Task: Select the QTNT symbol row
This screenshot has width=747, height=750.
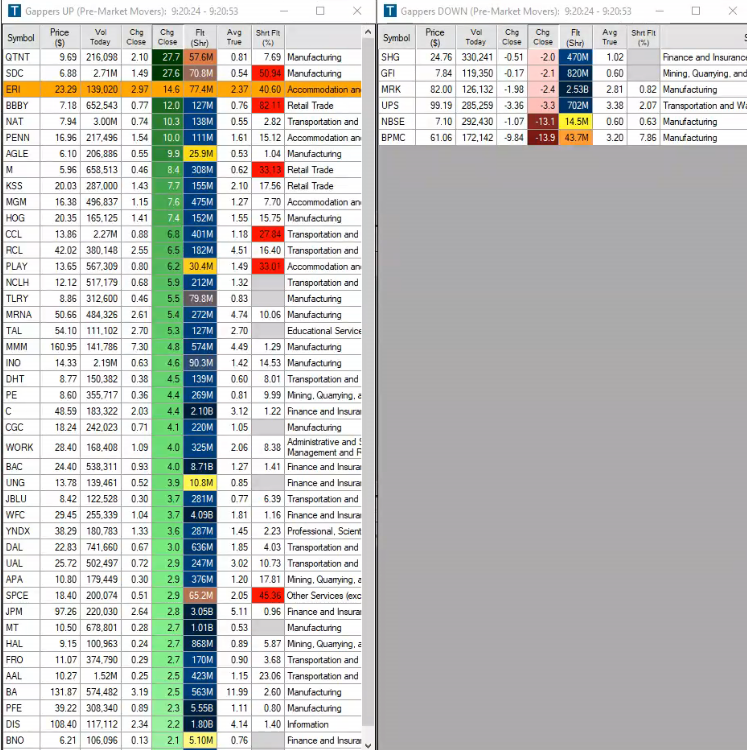Action: (x=182, y=57)
